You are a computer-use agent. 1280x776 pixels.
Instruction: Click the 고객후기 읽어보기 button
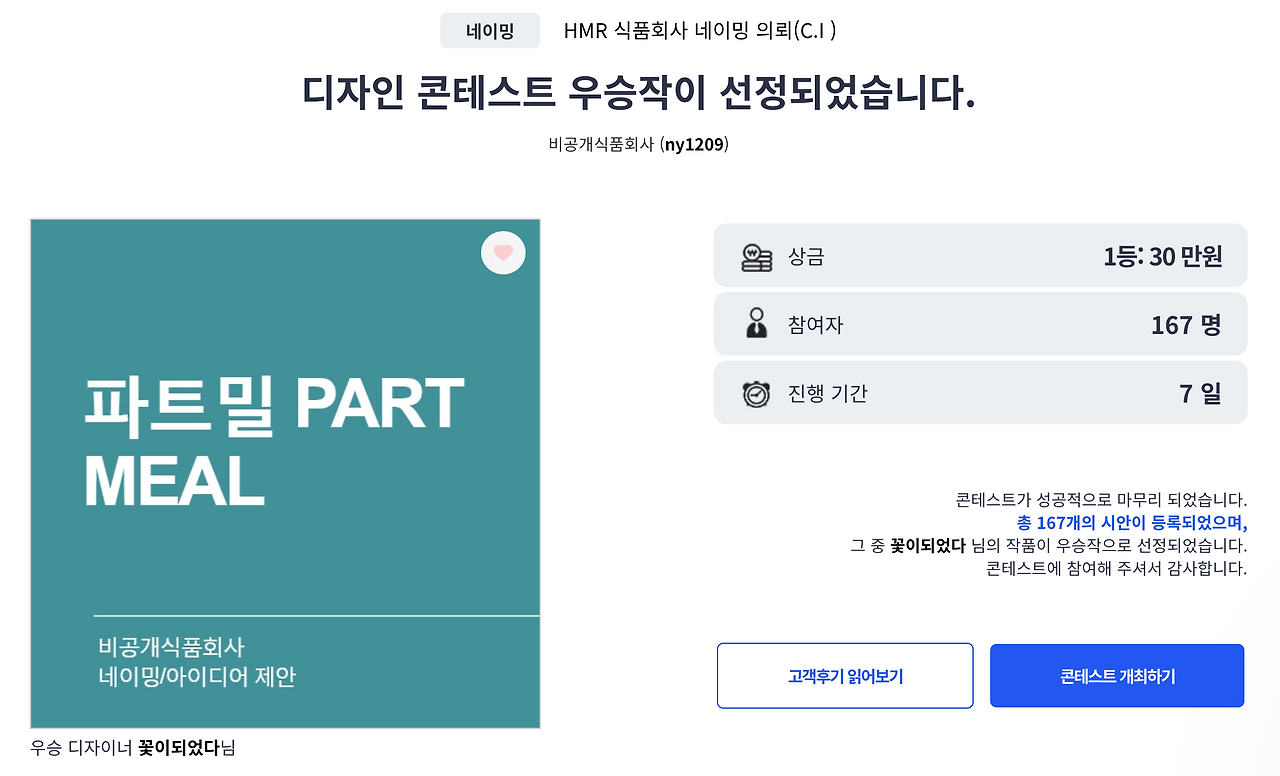click(844, 675)
